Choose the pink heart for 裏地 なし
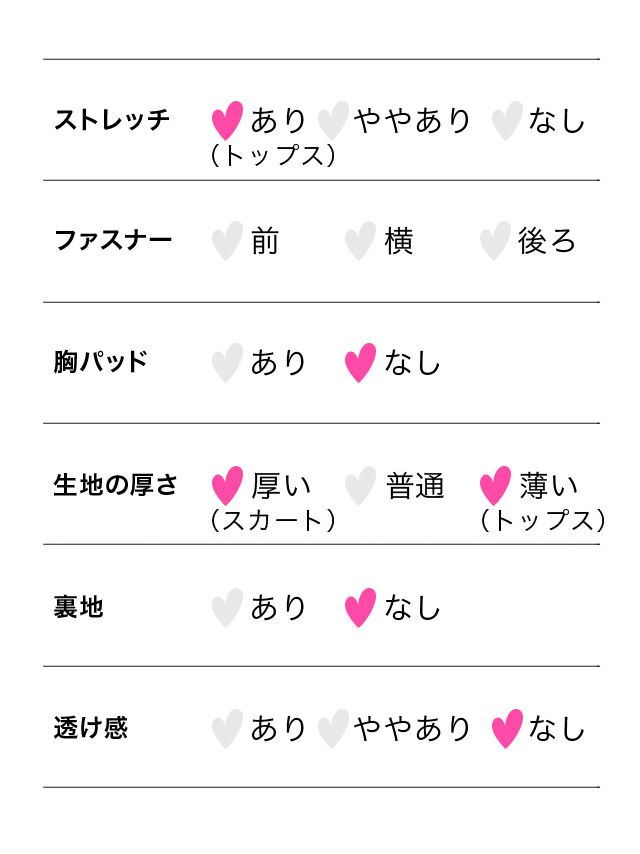The height and width of the screenshot is (854, 640). click(360, 607)
